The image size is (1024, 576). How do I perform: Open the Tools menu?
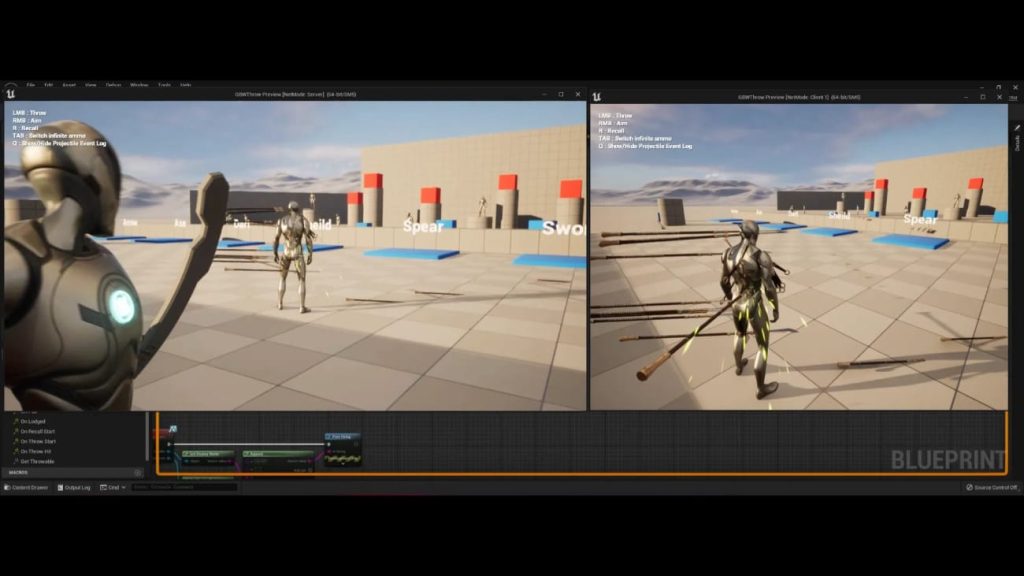pyautogui.click(x=164, y=85)
